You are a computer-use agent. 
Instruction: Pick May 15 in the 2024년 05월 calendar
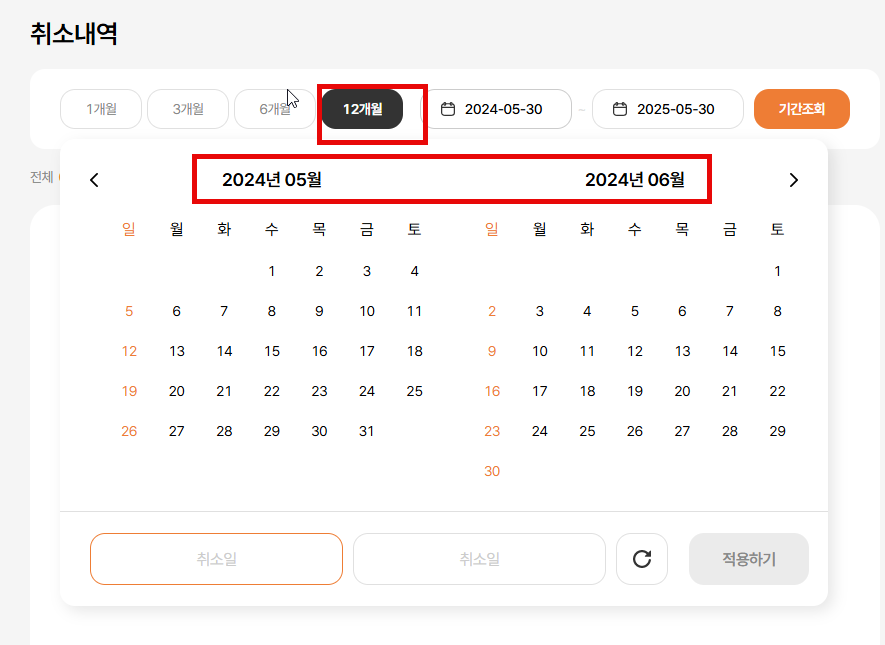click(272, 351)
